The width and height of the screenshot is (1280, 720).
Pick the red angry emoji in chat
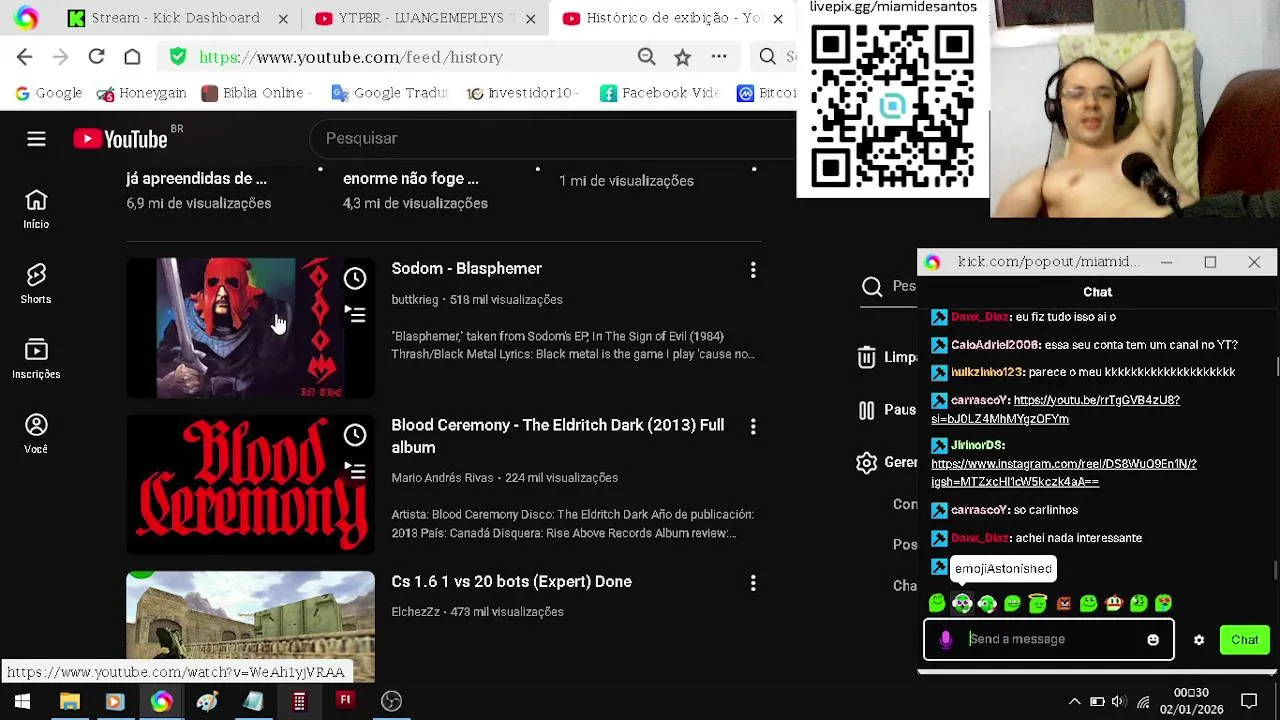pyautogui.click(x=1063, y=603)
